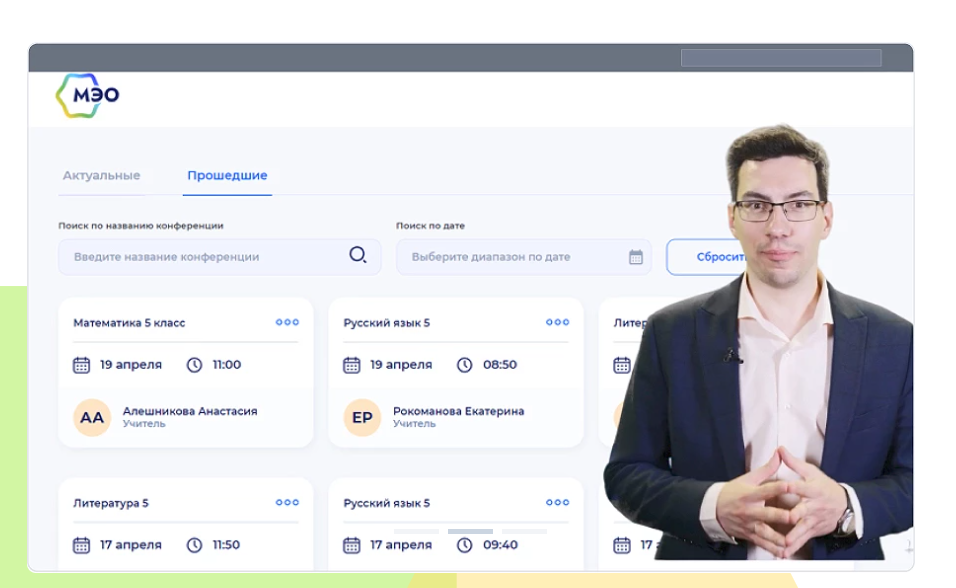Click clock icon beside 11:00 time

point(195,365)
